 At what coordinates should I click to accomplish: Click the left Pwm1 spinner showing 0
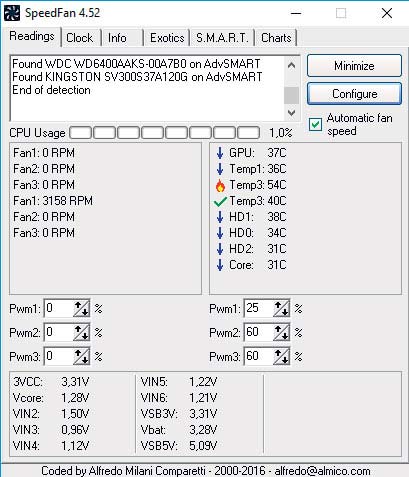[82, 308]
